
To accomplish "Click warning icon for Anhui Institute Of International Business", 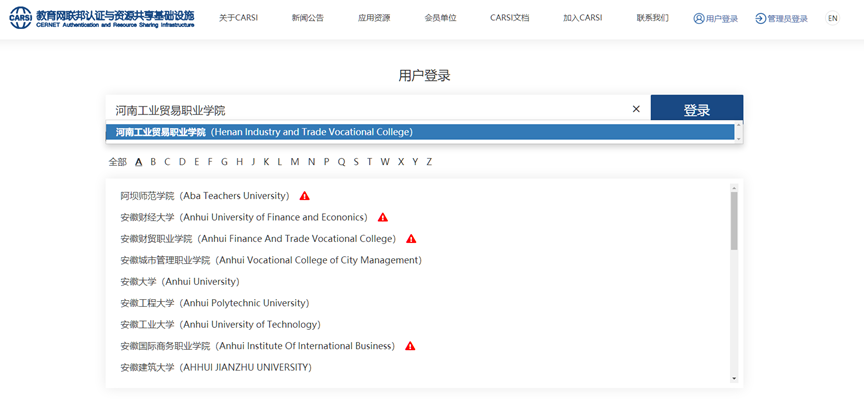I will [x=410, y=346].
